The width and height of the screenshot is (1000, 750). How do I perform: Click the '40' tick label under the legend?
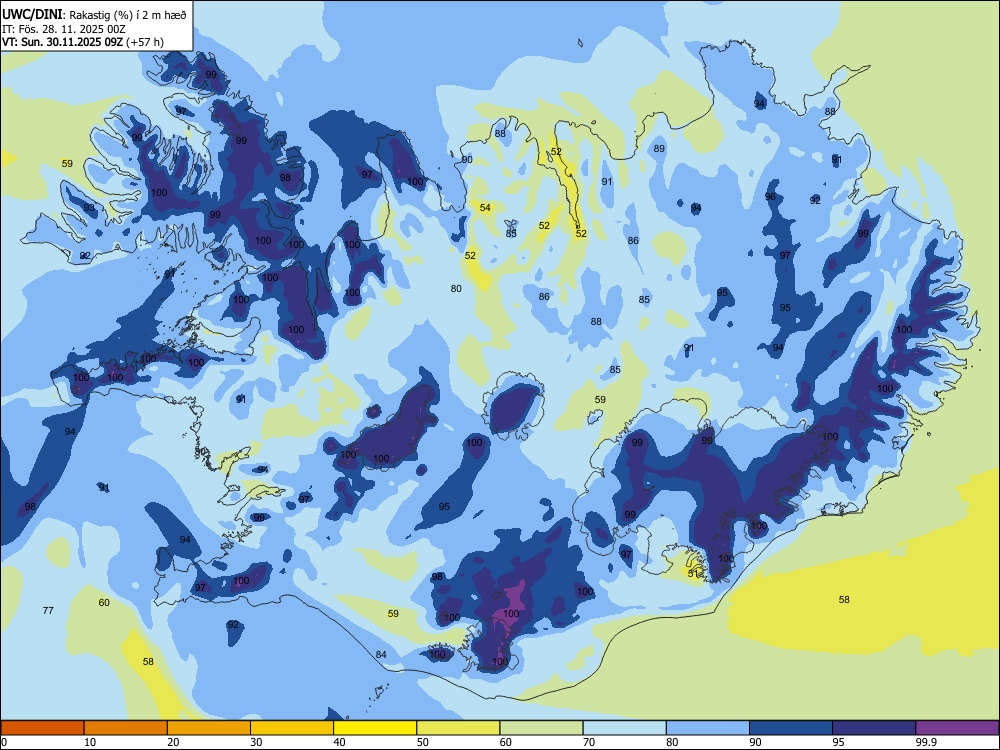(339, 742)
